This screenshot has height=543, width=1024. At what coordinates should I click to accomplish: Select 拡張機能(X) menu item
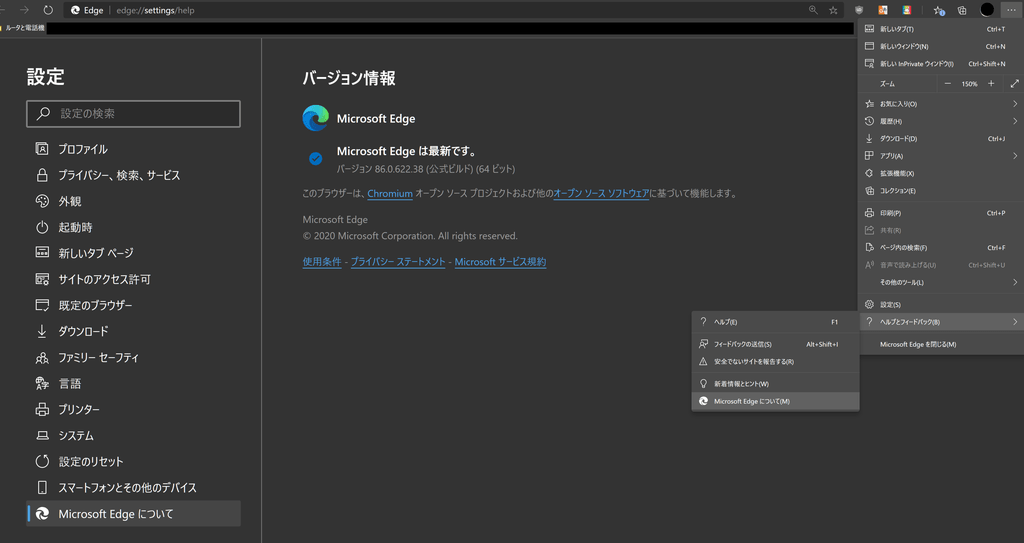940,173
